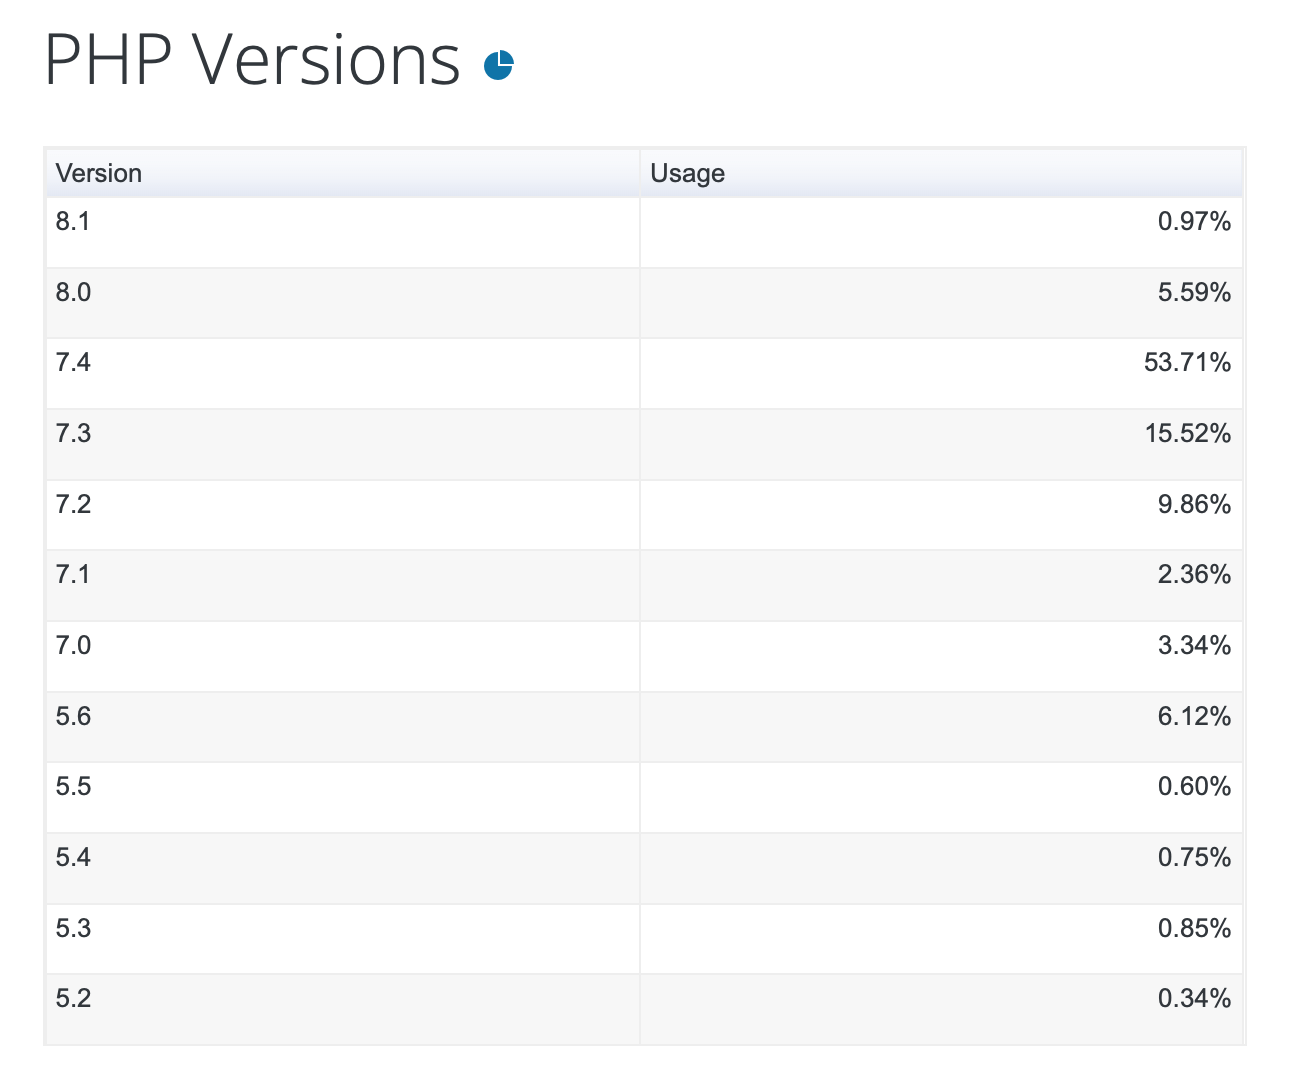This screenshot has height=1082, width=1296.
Task: Click the 0.97% usage value
Action: (x=1194, y=221)
